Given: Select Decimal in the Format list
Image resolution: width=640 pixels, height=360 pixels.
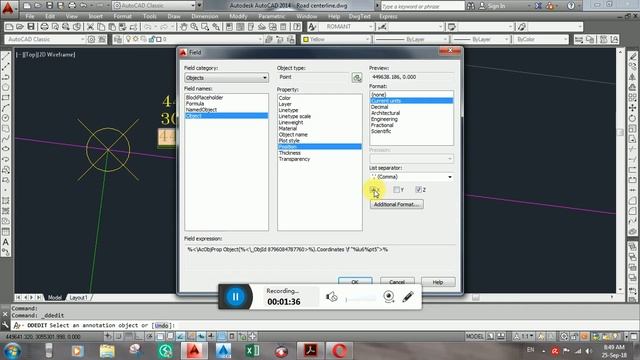Looking at the screenshot, I should click(x=380, y=107).
